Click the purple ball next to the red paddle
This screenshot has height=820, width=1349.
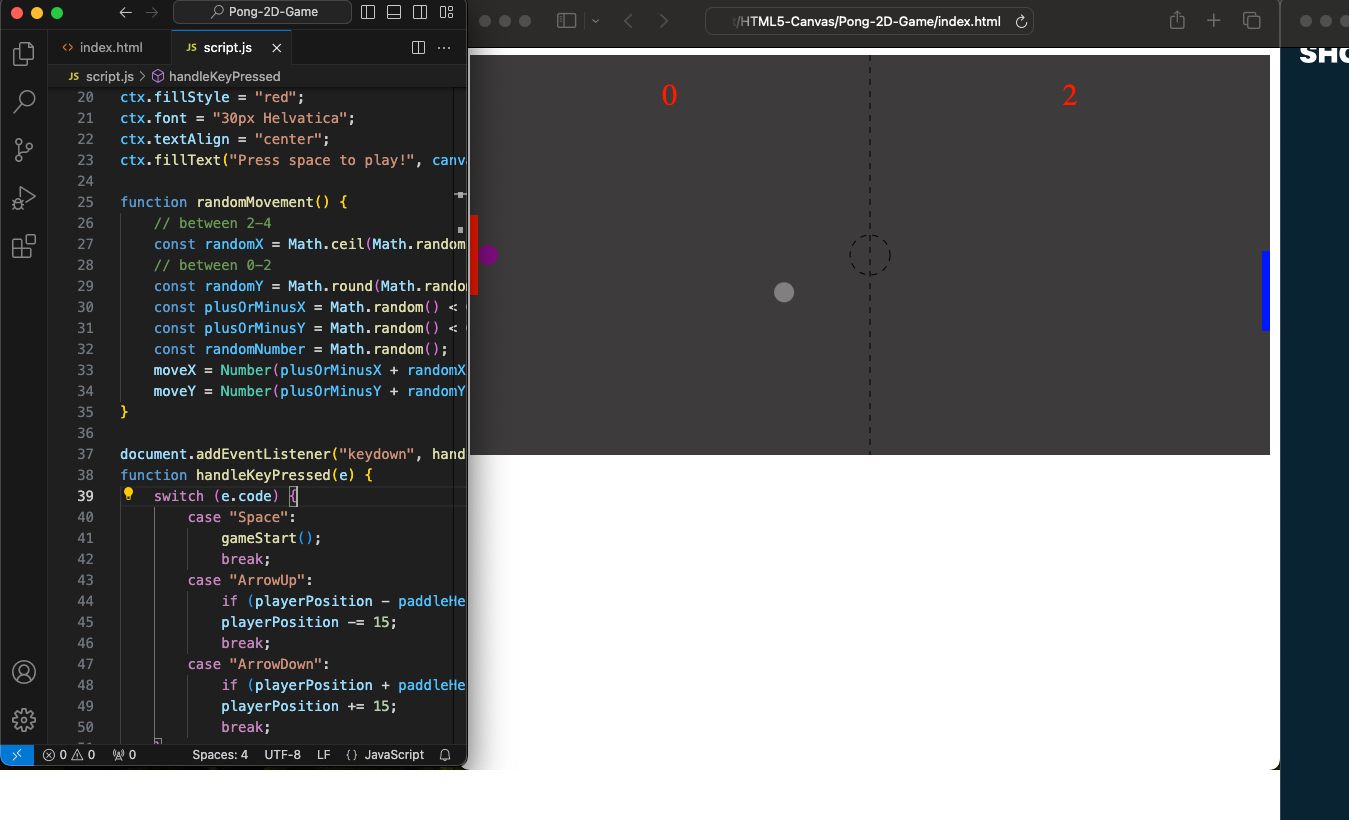488,255
